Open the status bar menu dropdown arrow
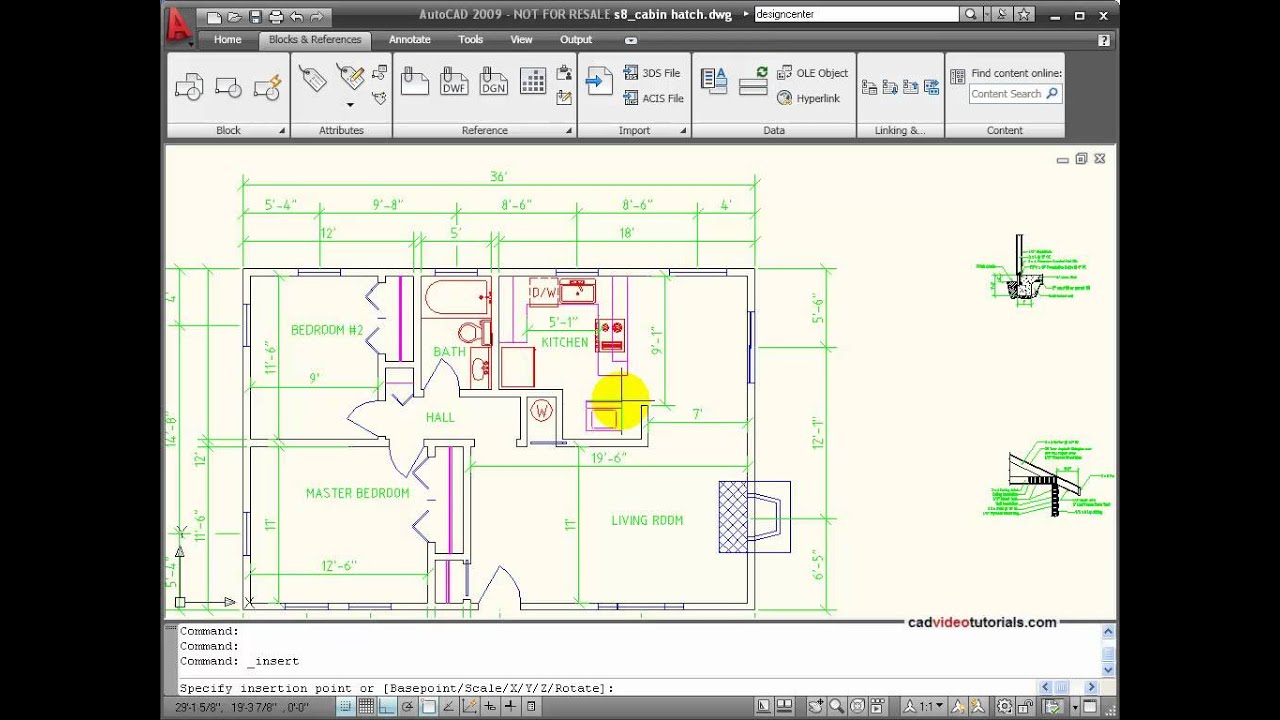The width and height of the screenshot is (1280, 720). click(1075, 707)
